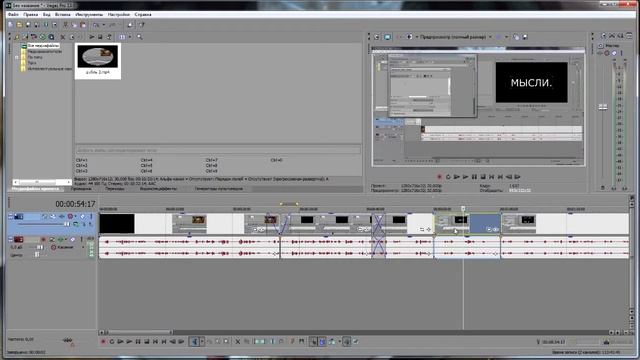Toggle Enable Snapping in bottom toolbar
This screenshot has height=360, width=640.
pyautogui.click(x=314, y=341)
